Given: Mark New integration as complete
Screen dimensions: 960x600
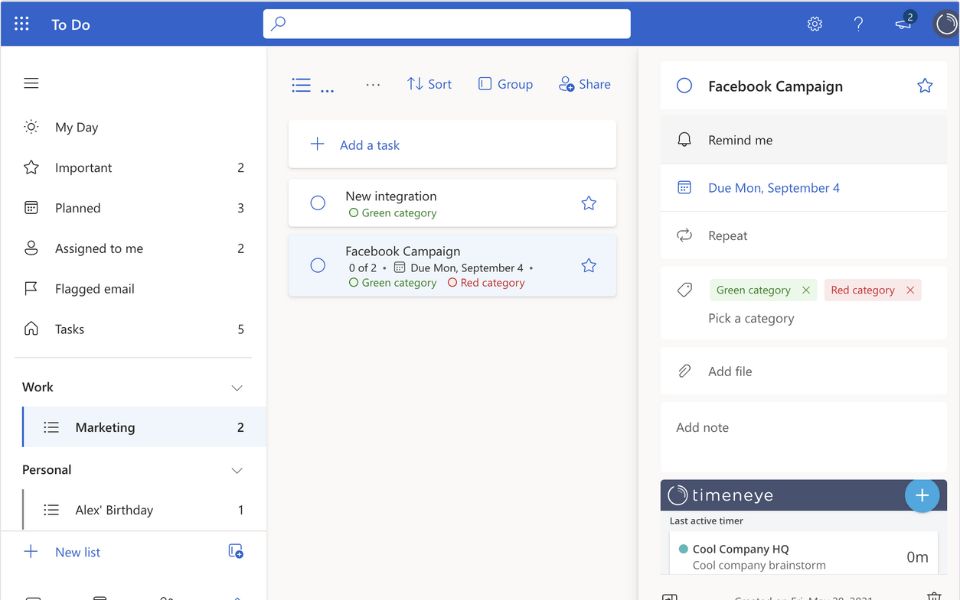Looking at the screenshot, I should [318, 203].
